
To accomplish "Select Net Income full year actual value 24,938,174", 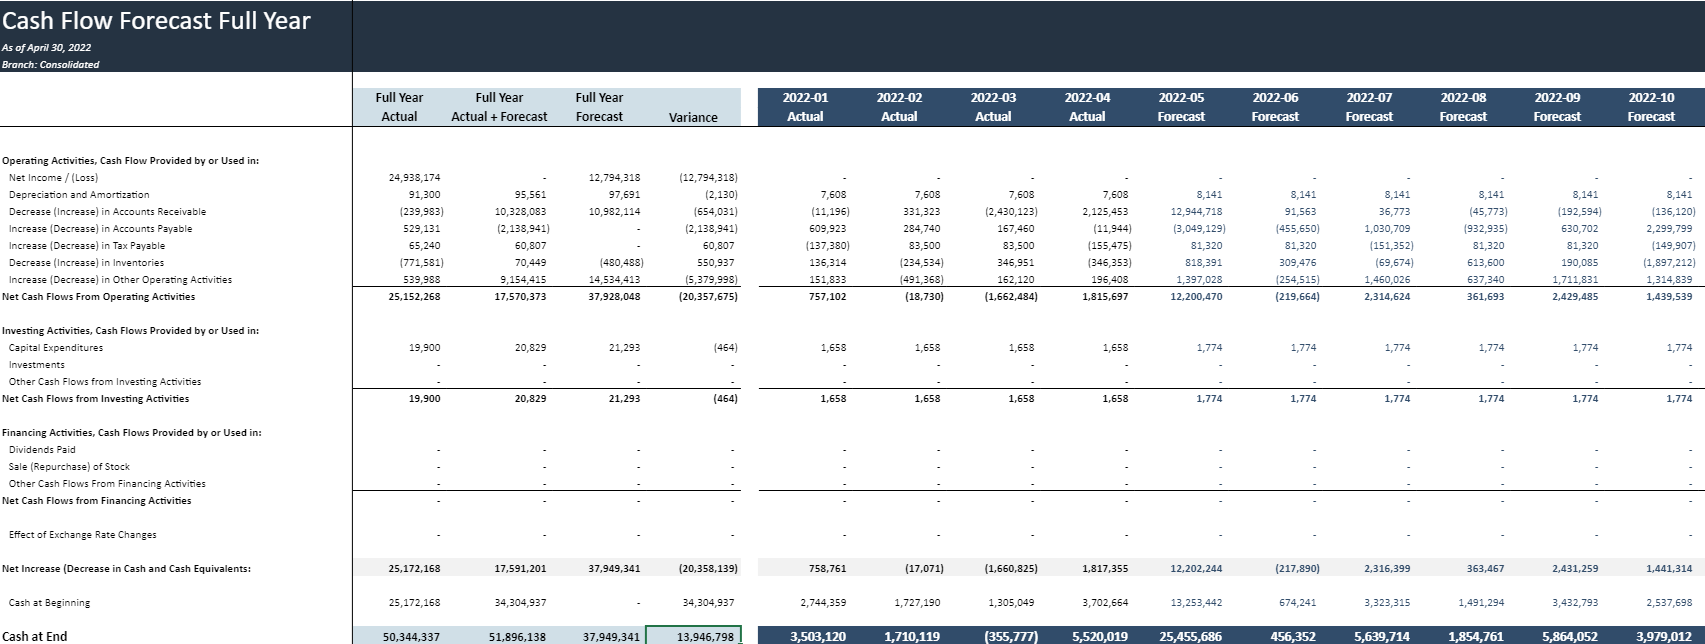I will click(x=414, y=178).
